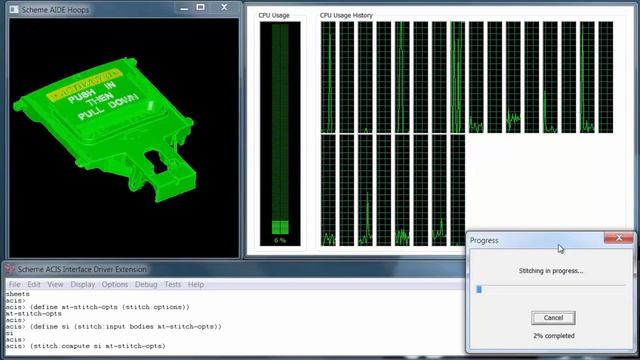Close the Scheme AIDE Hoops window
This screenshot has height=360, width=640.
click(224, 7)
